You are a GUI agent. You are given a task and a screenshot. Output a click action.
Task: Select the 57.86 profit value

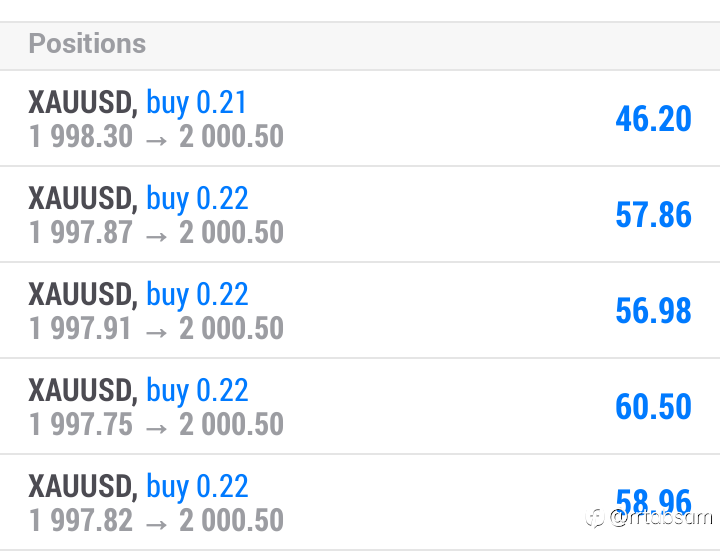[x=653, y=214]
